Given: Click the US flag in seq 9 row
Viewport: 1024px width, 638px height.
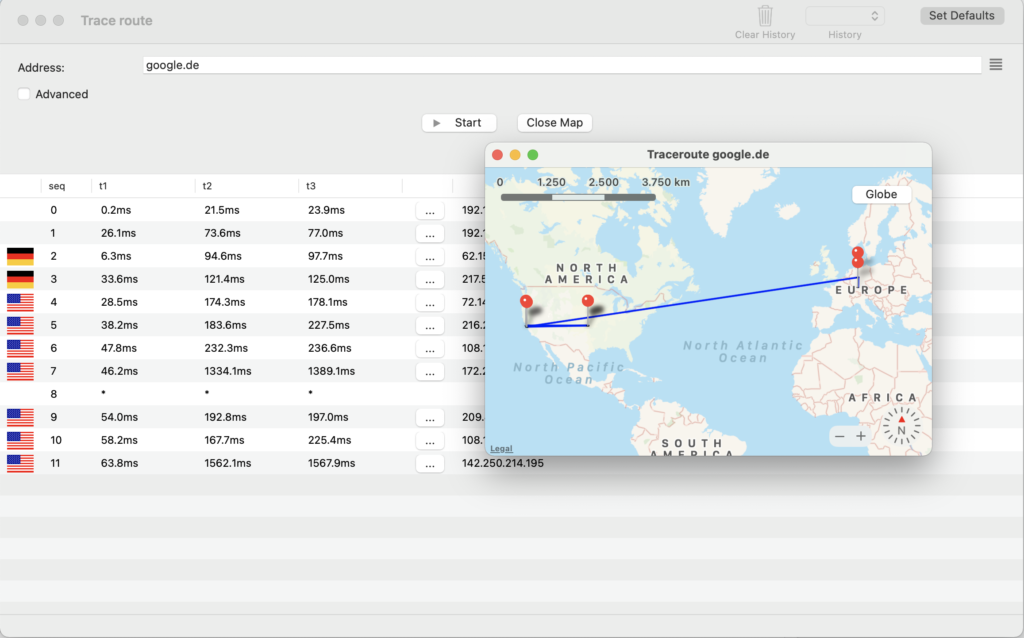Looking at the screenshot, I should (20, 417).
